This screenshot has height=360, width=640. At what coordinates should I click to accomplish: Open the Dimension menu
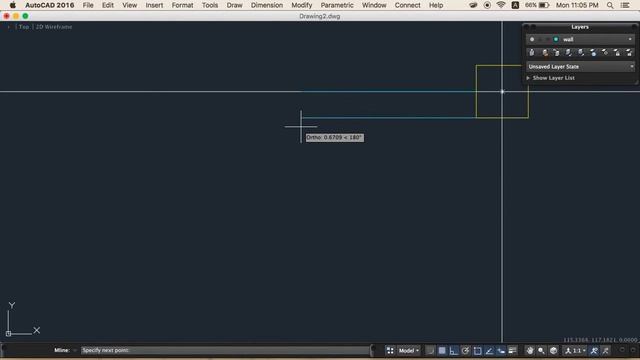click(267, 5)
